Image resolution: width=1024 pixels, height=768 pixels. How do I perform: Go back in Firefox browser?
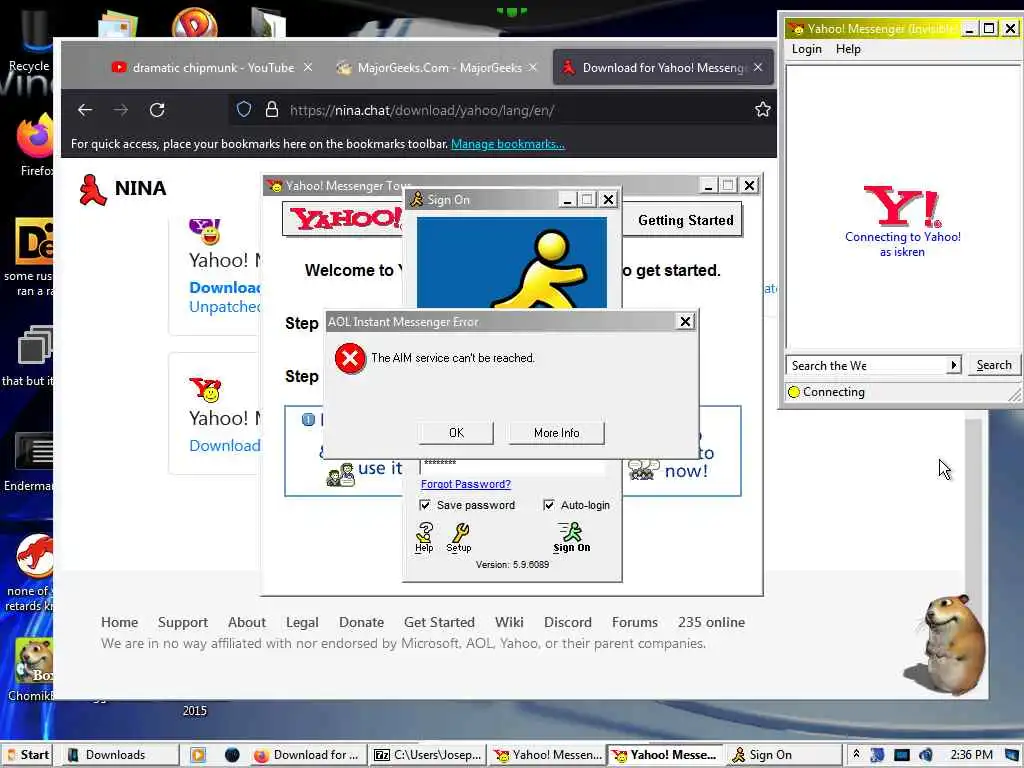(x=85, y=110)
